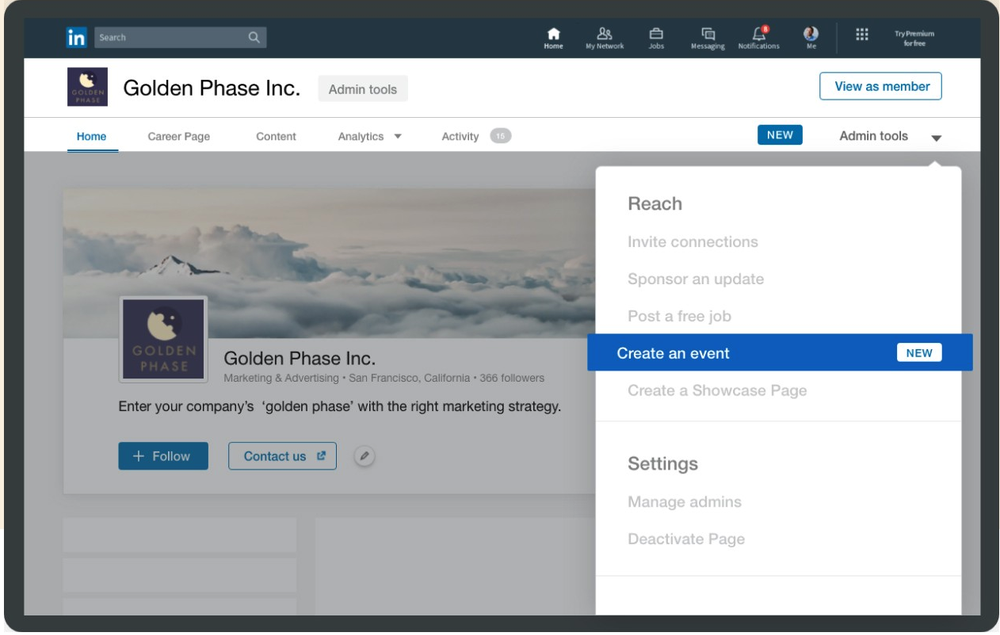Click the company tagline text
This screenshot has height=635, width=1000.
click(339, 407)
